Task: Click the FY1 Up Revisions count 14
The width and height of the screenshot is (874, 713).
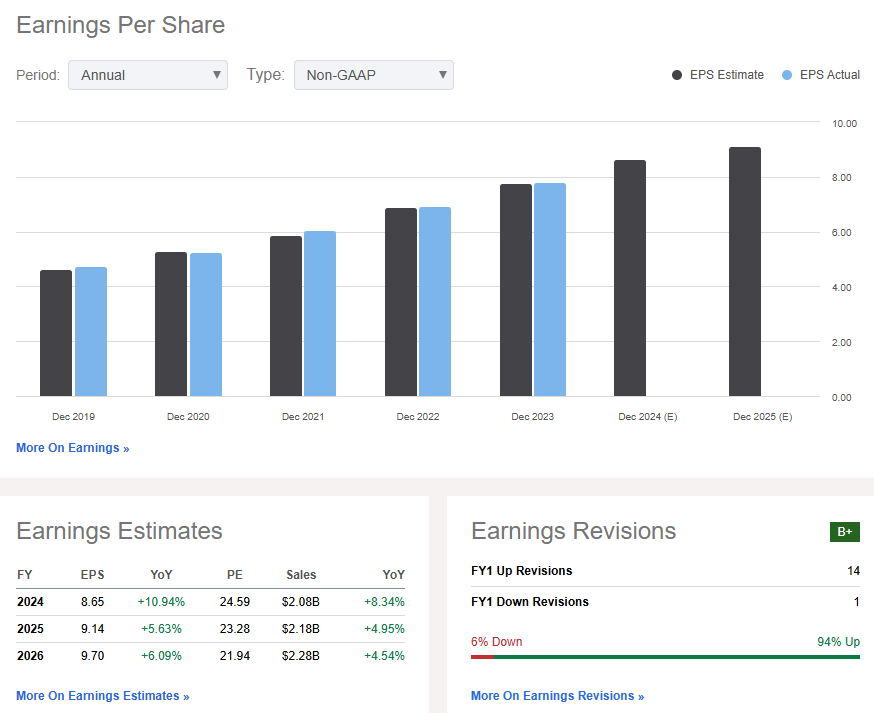Action: tap(854, 570)
